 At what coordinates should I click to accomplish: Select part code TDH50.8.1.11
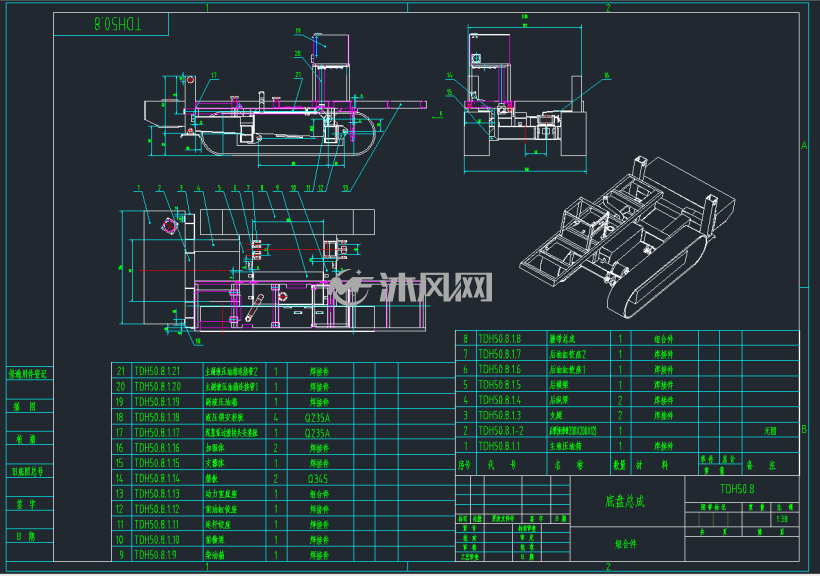pos(157,524)
